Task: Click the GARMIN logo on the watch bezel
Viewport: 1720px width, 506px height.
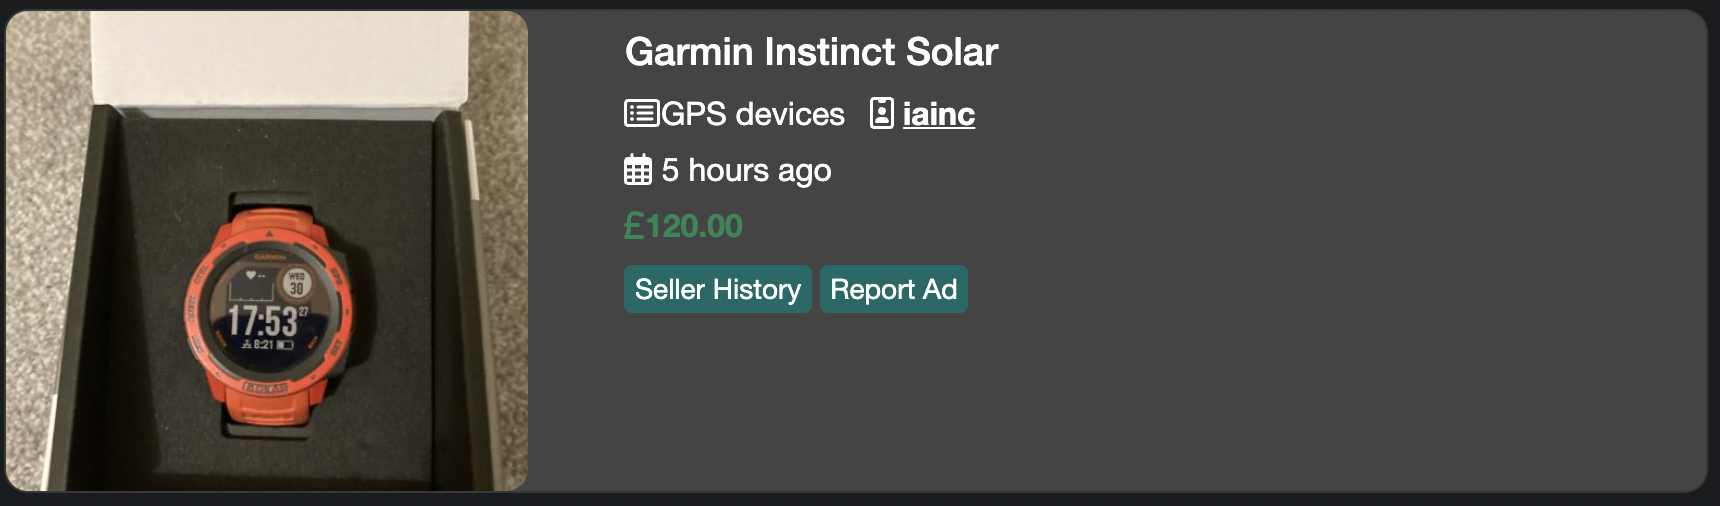Action: [x=269, y=257]
